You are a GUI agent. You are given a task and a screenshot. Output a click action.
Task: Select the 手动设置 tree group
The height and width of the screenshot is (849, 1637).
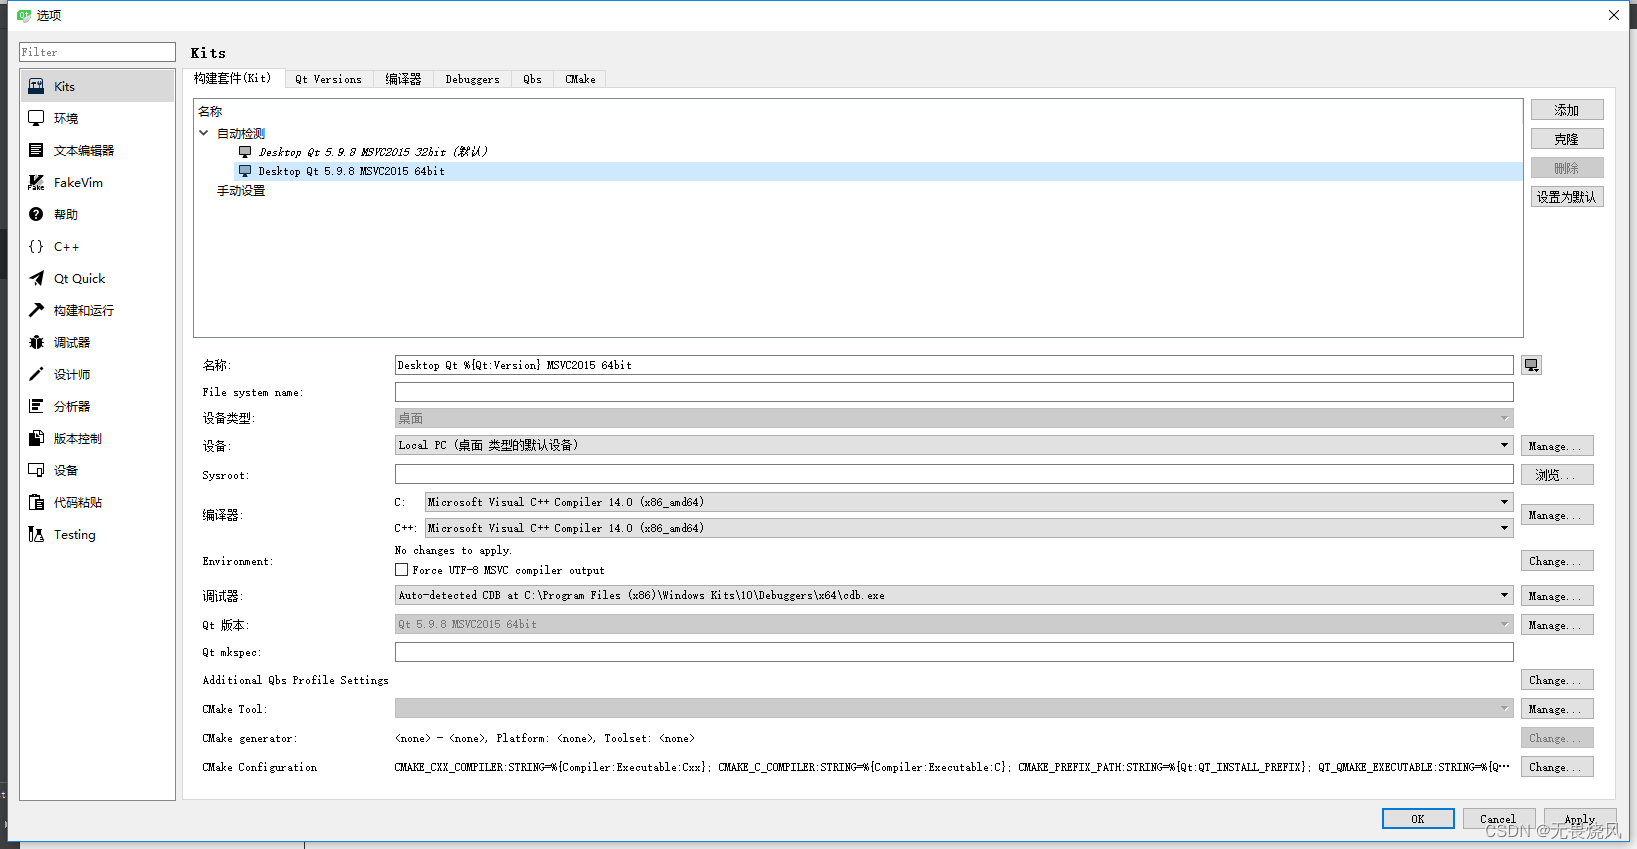click(x=241, y=190)
